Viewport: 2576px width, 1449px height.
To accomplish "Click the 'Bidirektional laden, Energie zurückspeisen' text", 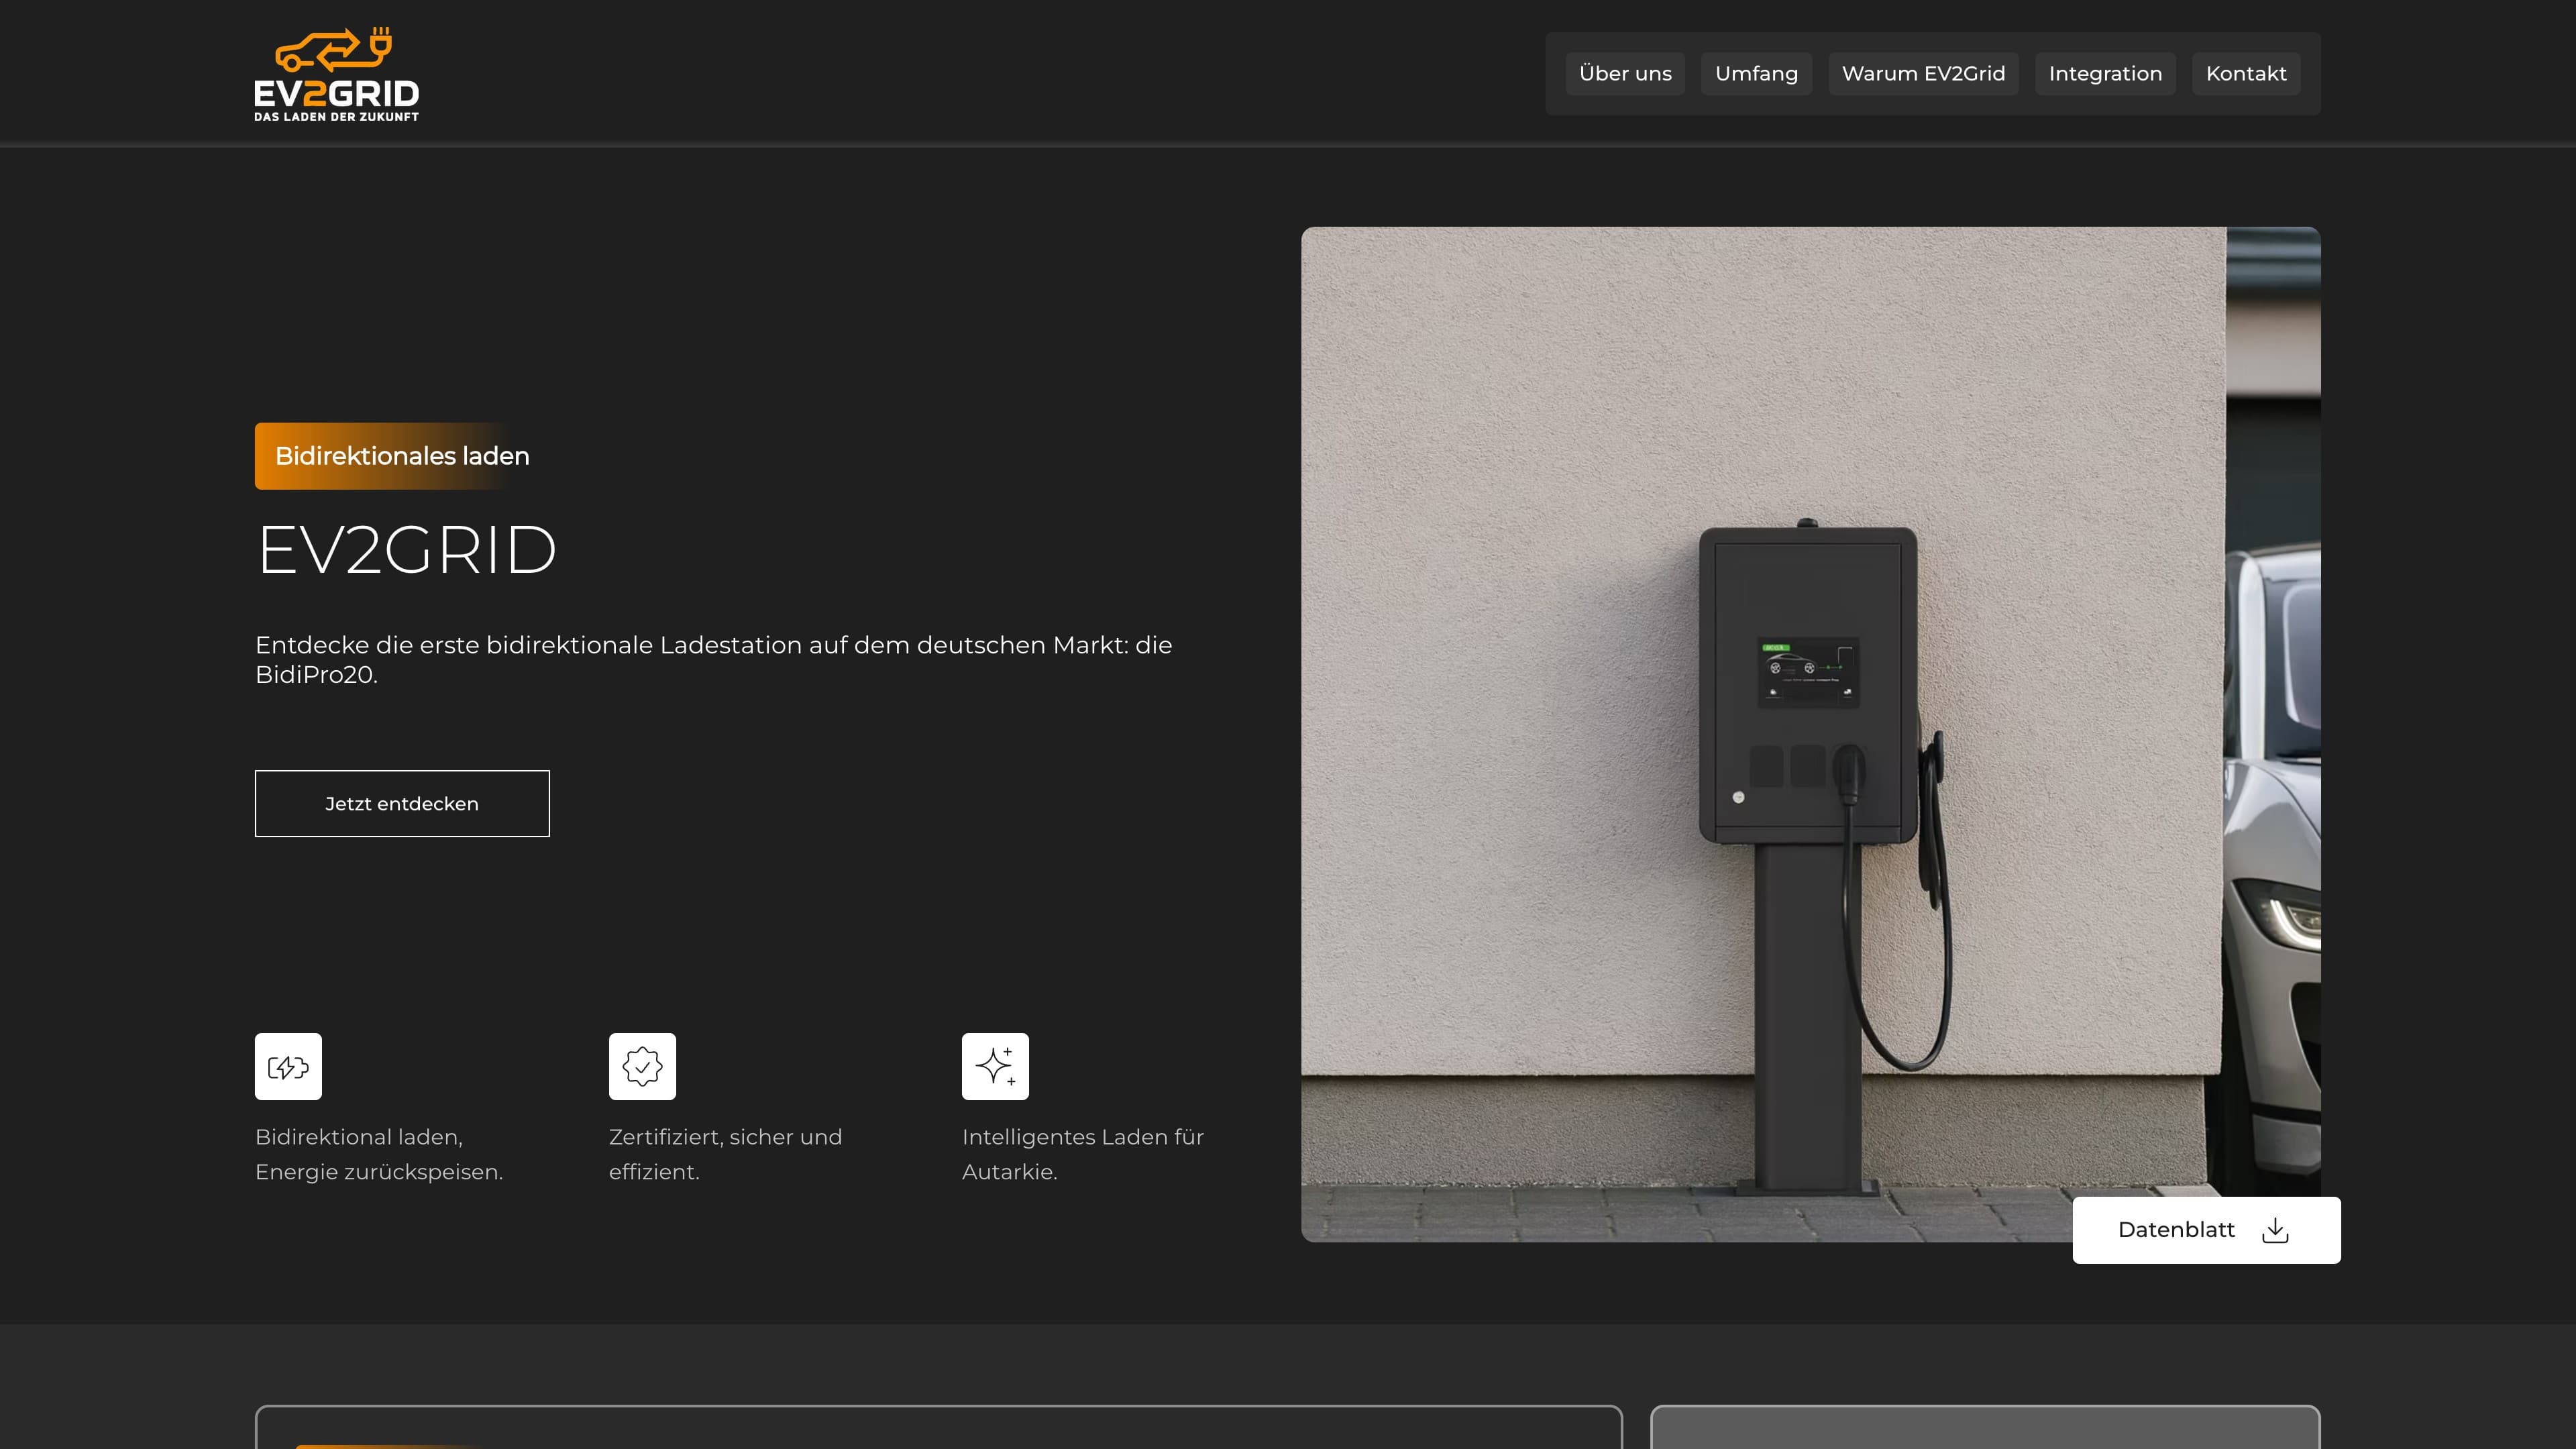I will (379, 1154).
